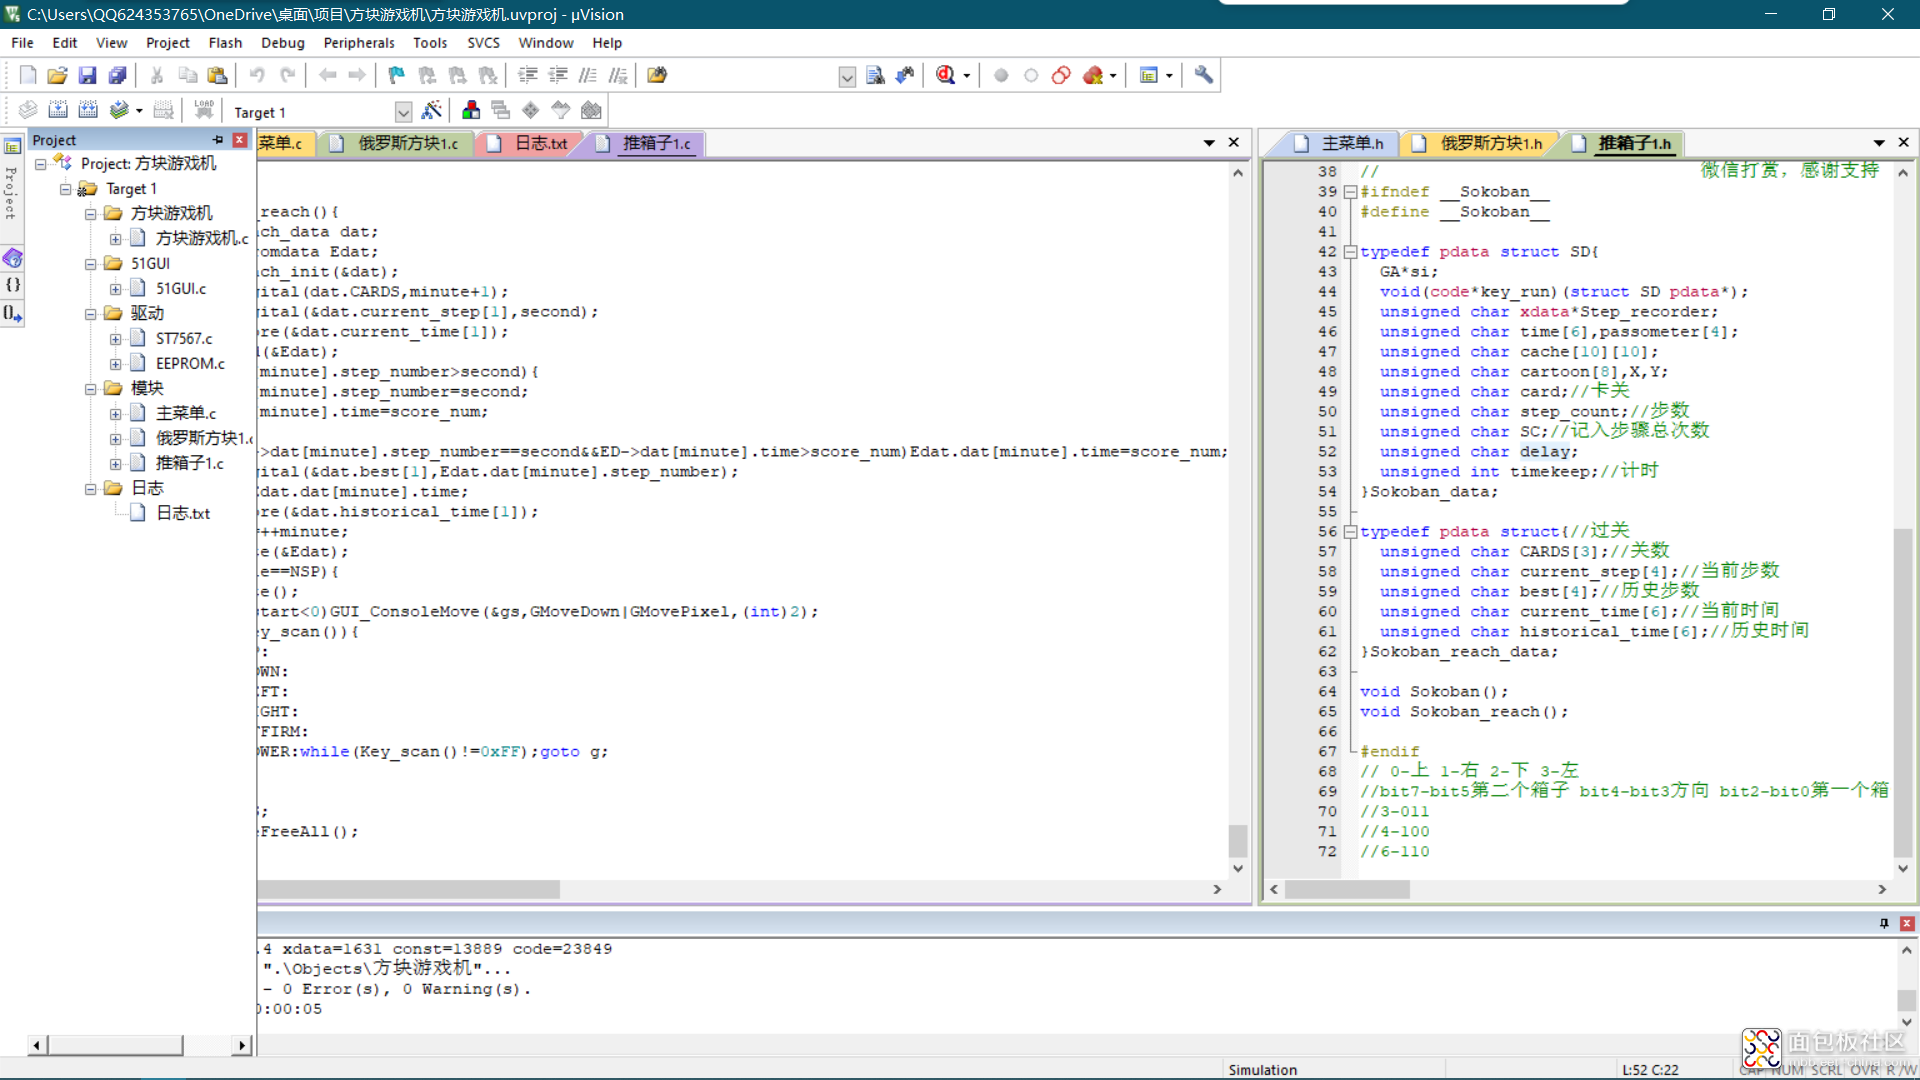
Task: Insert a breakpoint with the grey circle icon
Action: [1001, 75]
